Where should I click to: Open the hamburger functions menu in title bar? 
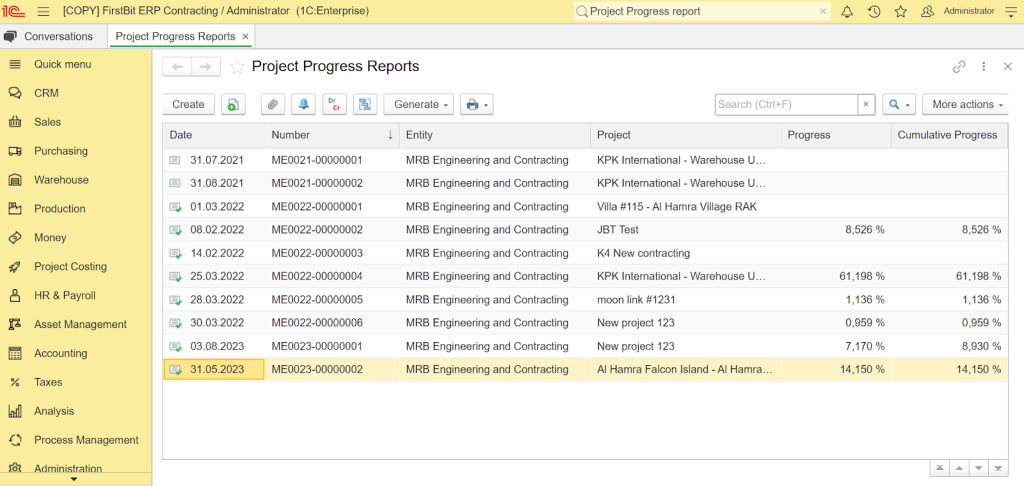[x=44, y=11]
